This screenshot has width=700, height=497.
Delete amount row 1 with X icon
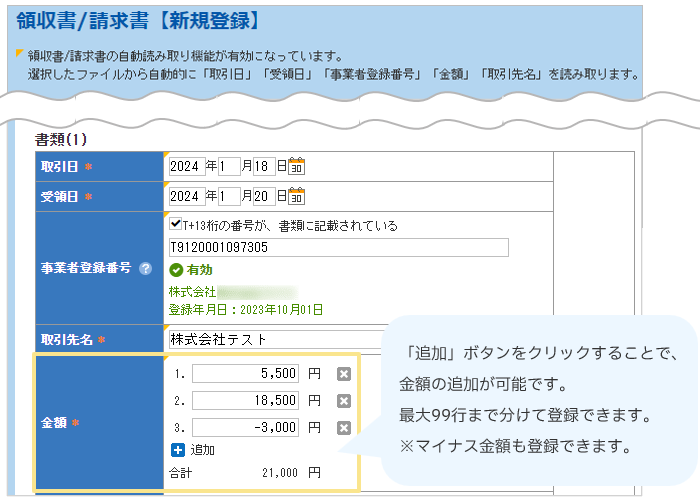[344, 374]
